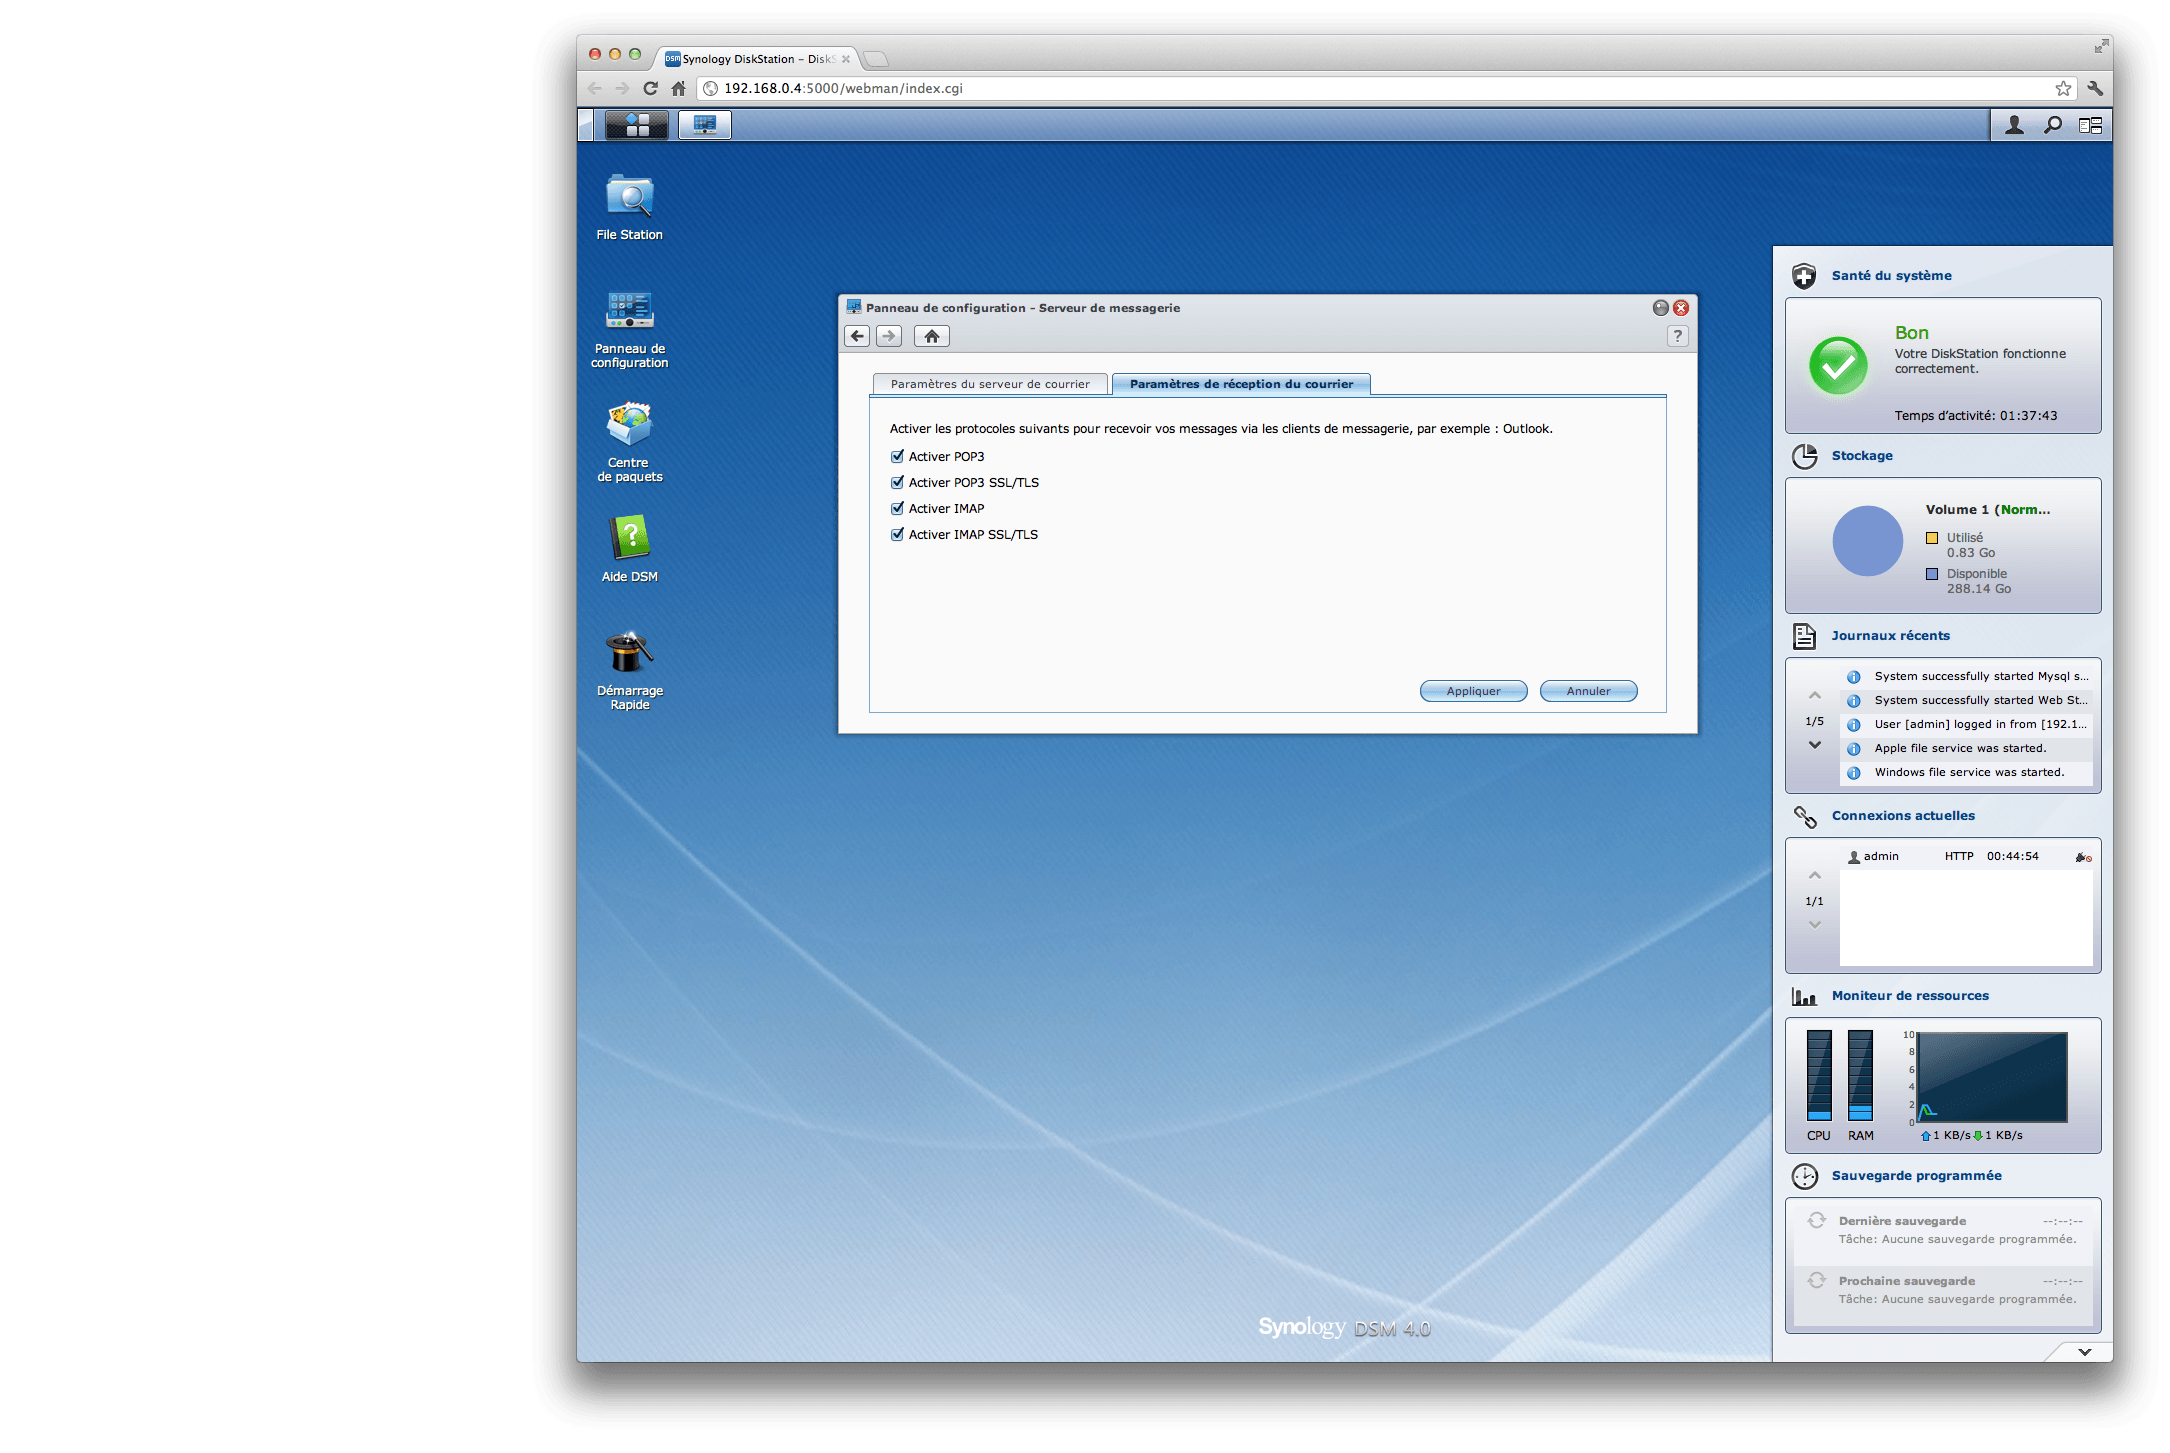The image size is (2170, 1453).
Task: Uncheck Activer POP3 checkbox
Action: (x=897, y=456)
